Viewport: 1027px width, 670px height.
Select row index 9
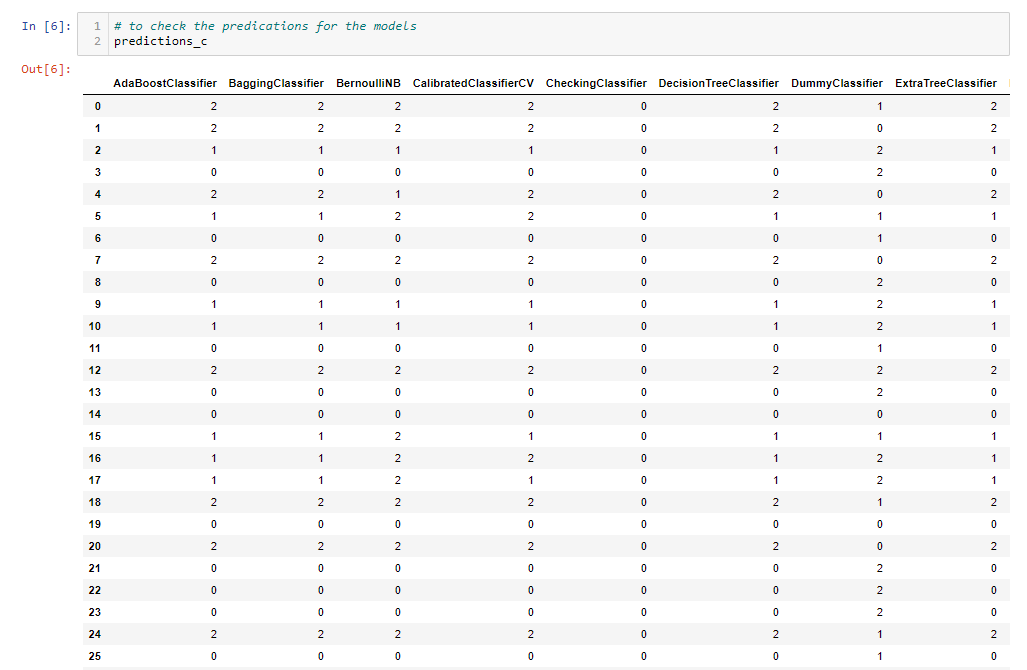[x=98, y=304]
